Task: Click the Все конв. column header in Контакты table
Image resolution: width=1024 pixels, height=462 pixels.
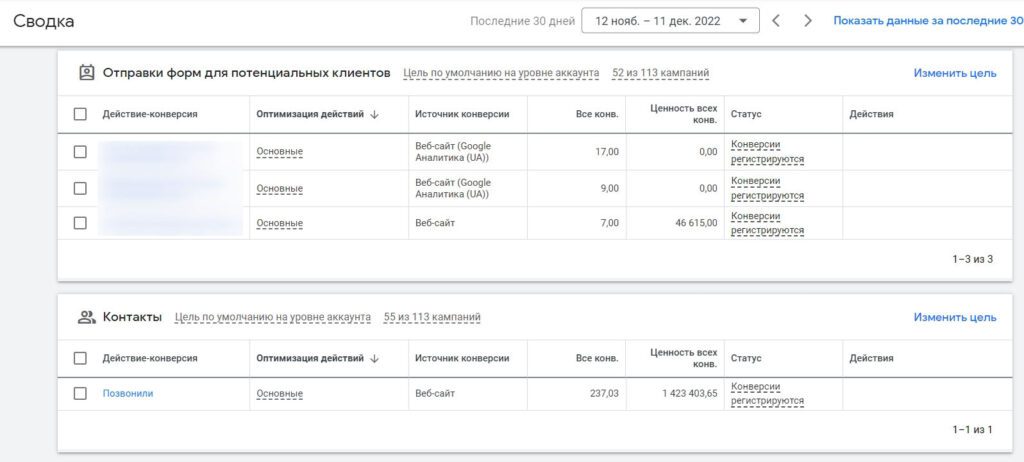Action: coord(597,358)
